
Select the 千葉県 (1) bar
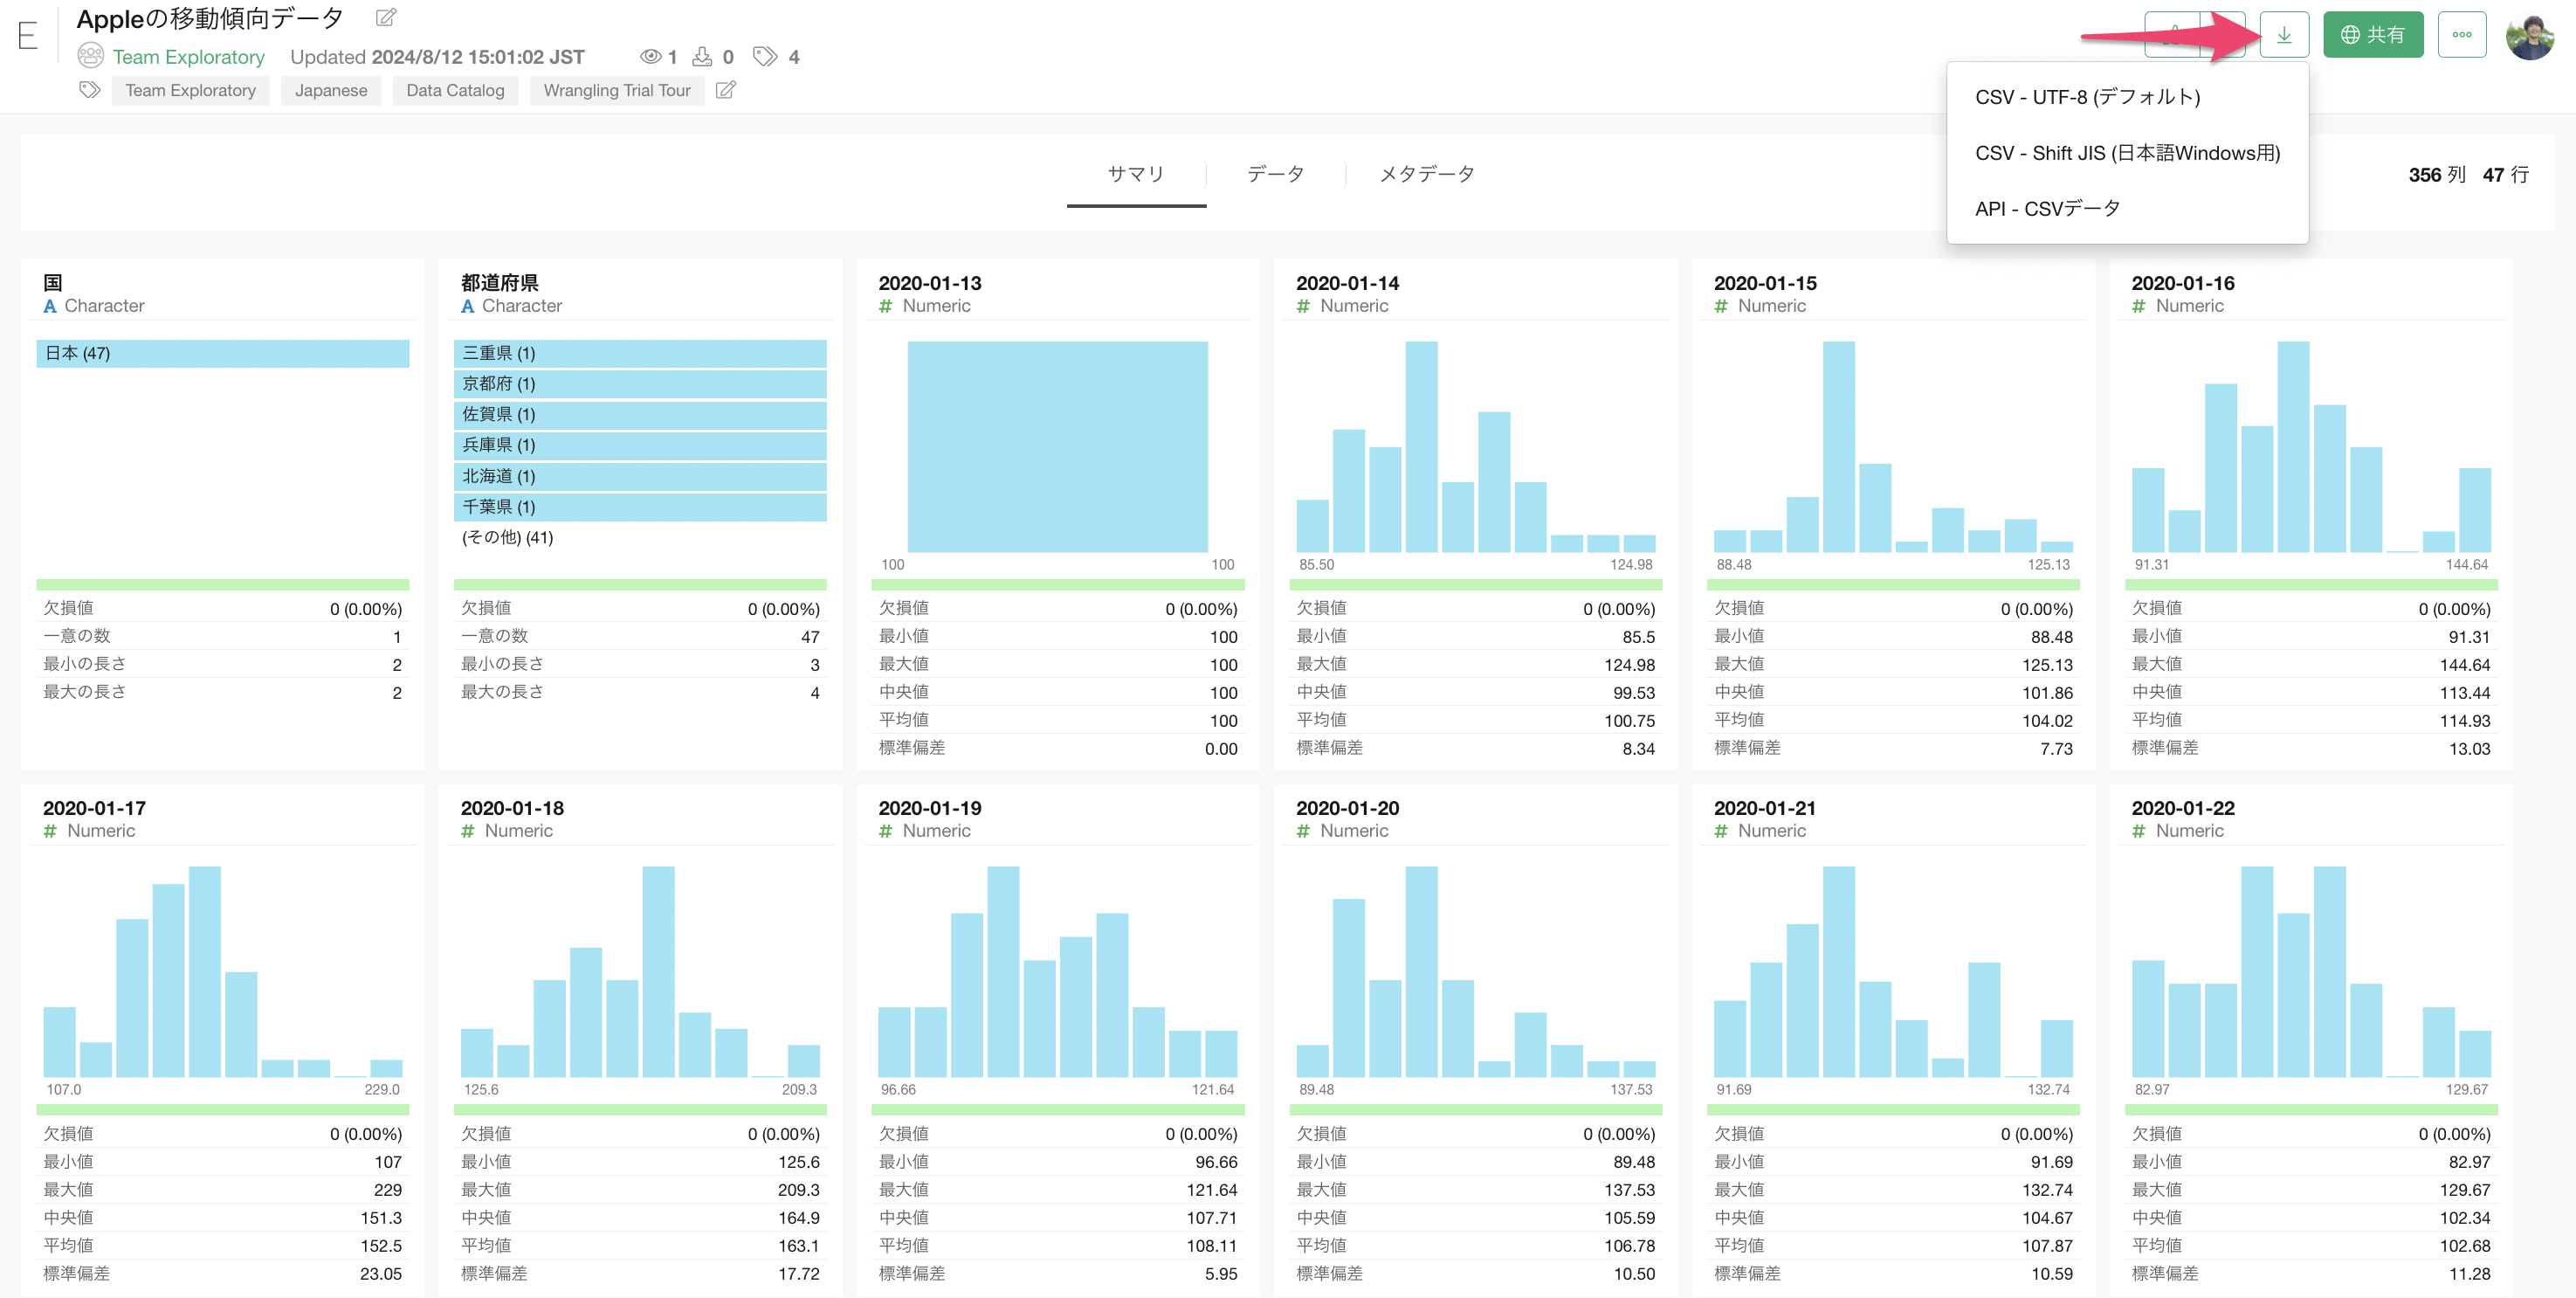click(x=640, y=507)
